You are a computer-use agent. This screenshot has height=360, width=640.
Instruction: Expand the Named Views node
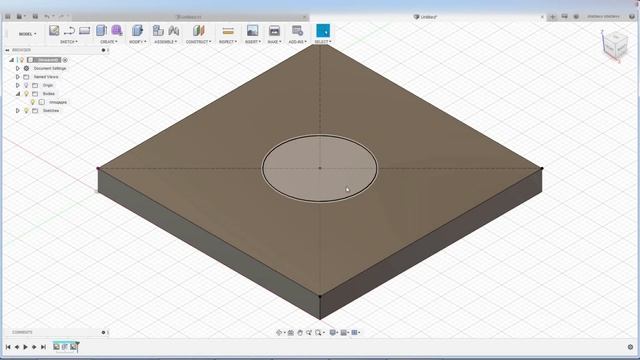click(18, 77)
